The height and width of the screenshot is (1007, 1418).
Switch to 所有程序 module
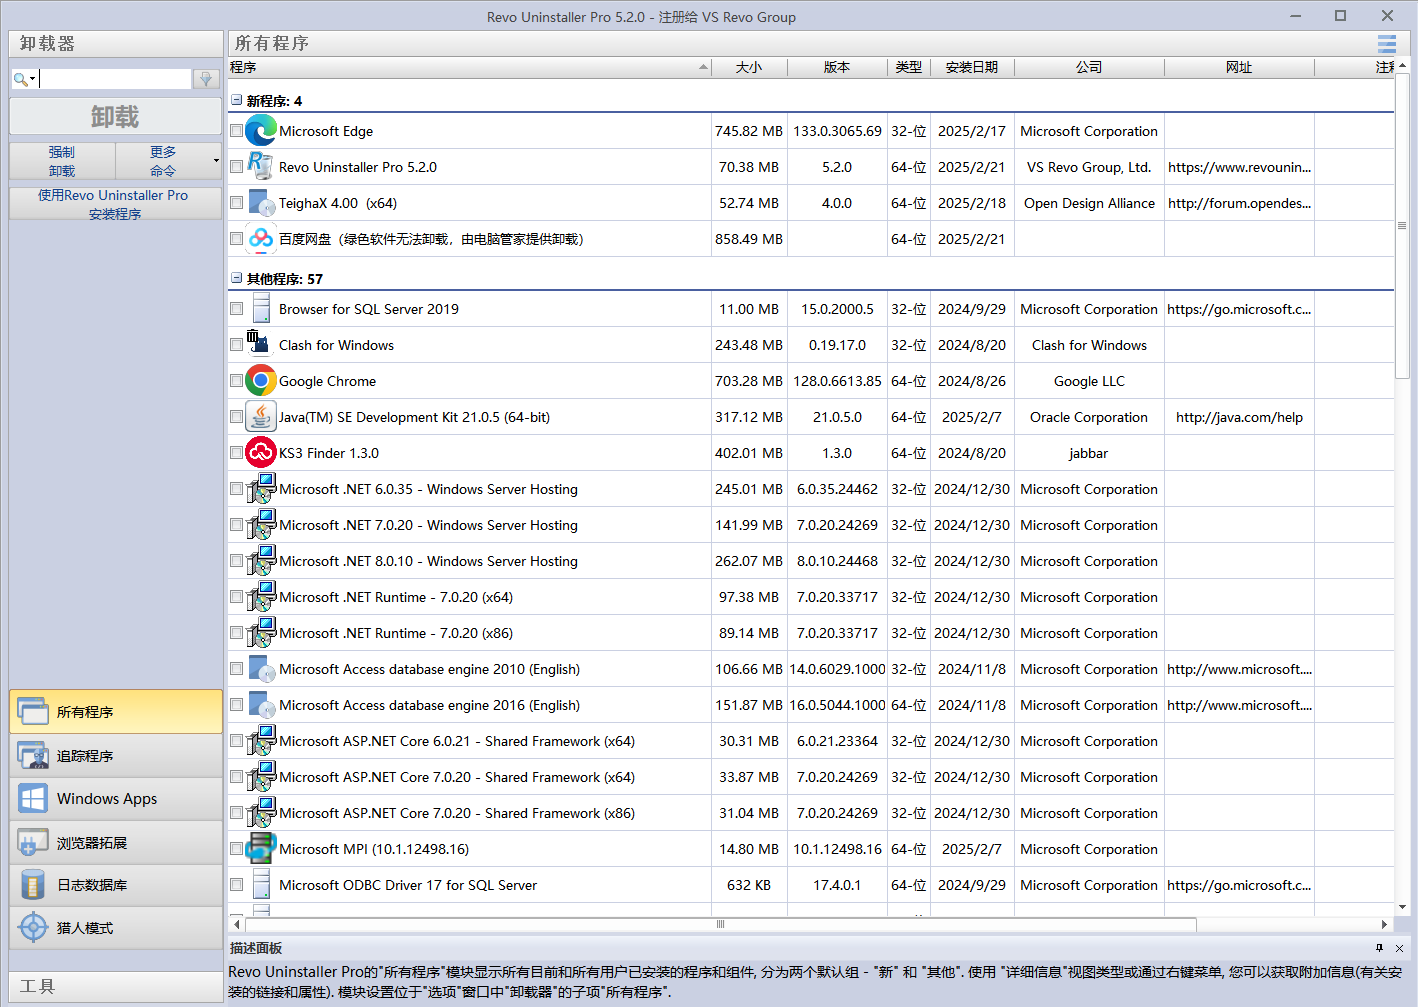pyautogui.click(x=116, y=712)
